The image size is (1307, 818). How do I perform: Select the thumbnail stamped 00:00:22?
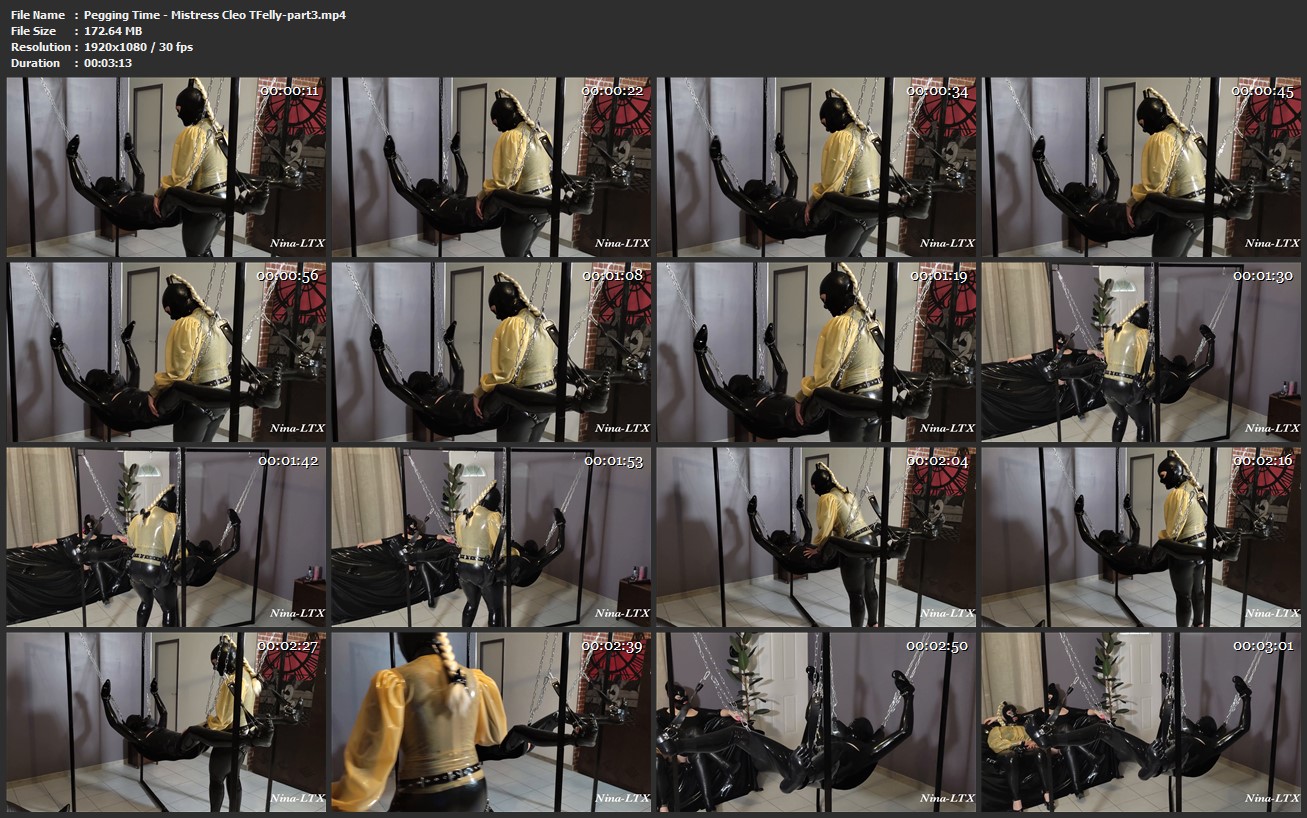[x=491, y=167]
